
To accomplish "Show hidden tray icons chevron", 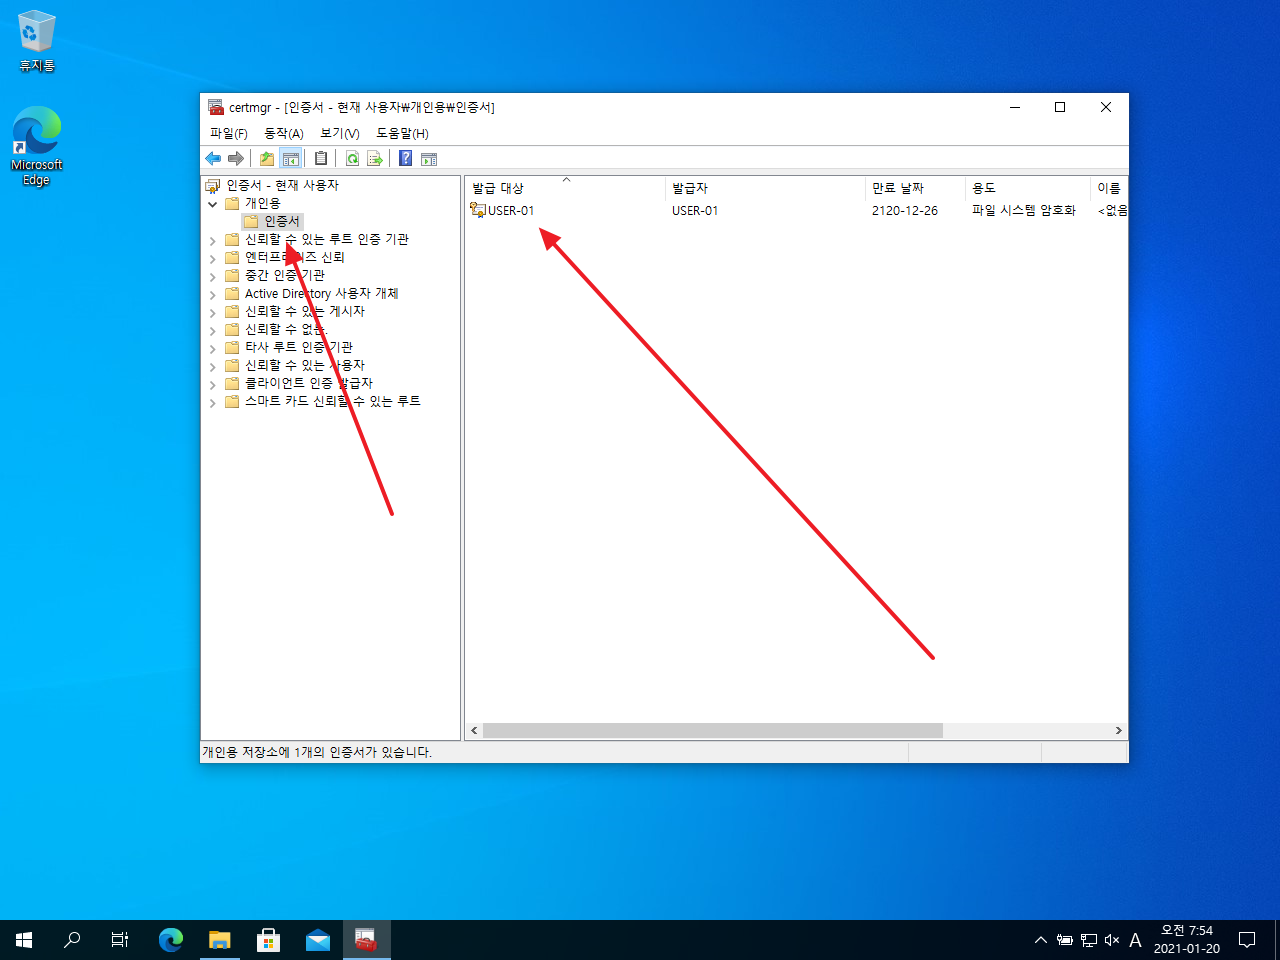I will [1040, 940].
